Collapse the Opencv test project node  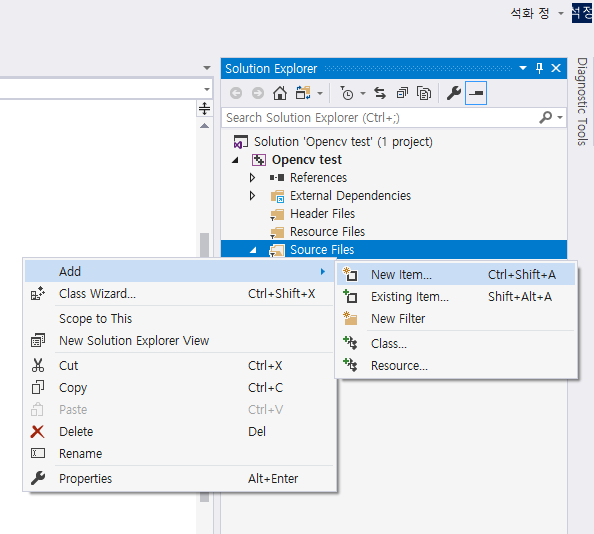[x=235, y=160]
